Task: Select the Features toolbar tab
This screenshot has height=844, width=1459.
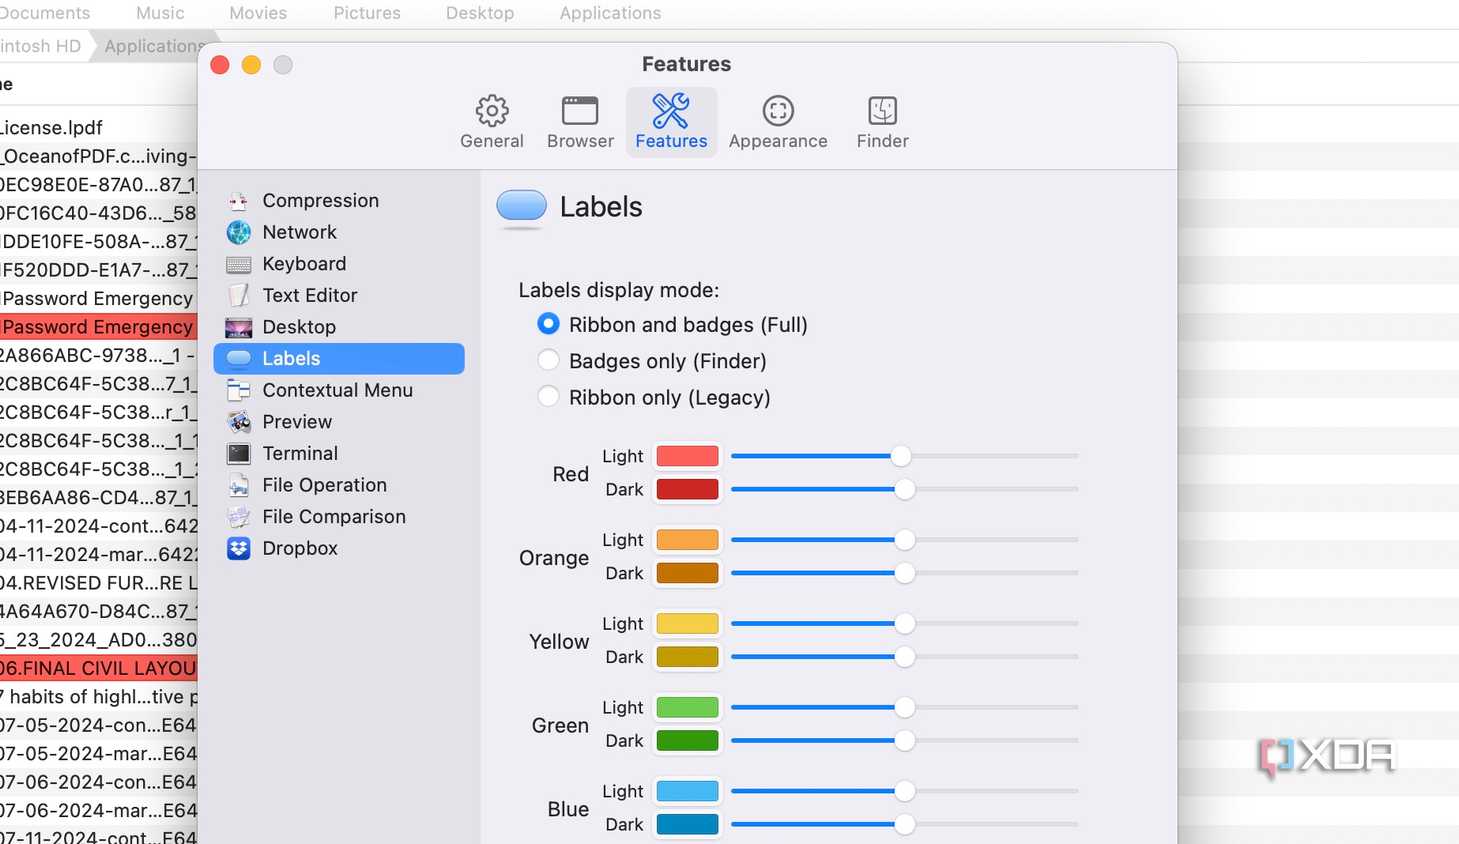Action: click(x=671, y=122)
